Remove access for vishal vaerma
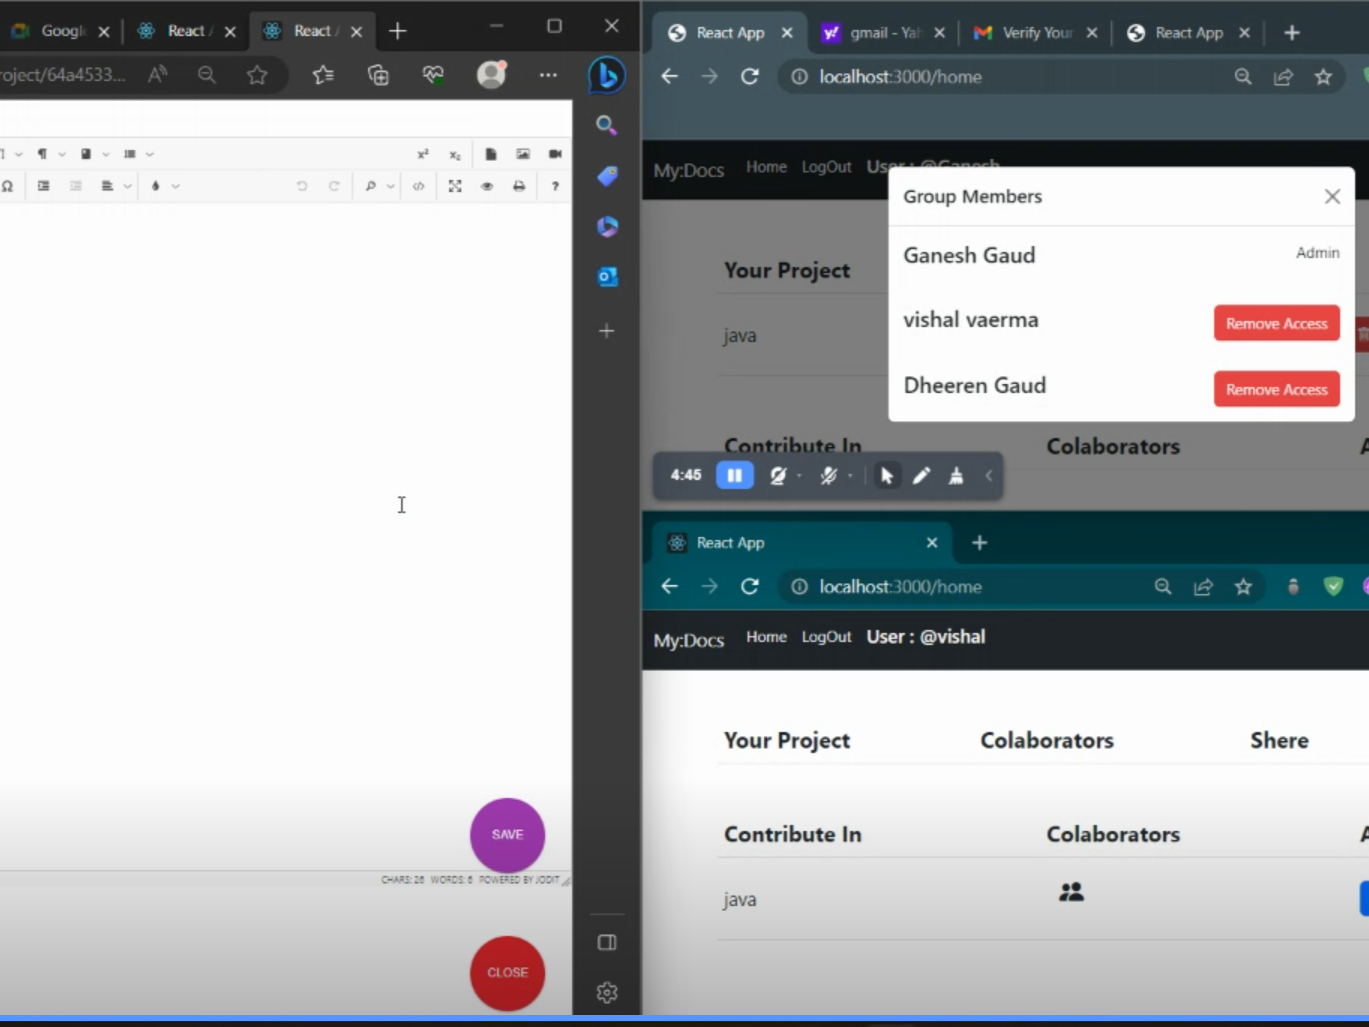Image resolution: width=1369 pixels, height=1027 pixels. click(1276, 323)
